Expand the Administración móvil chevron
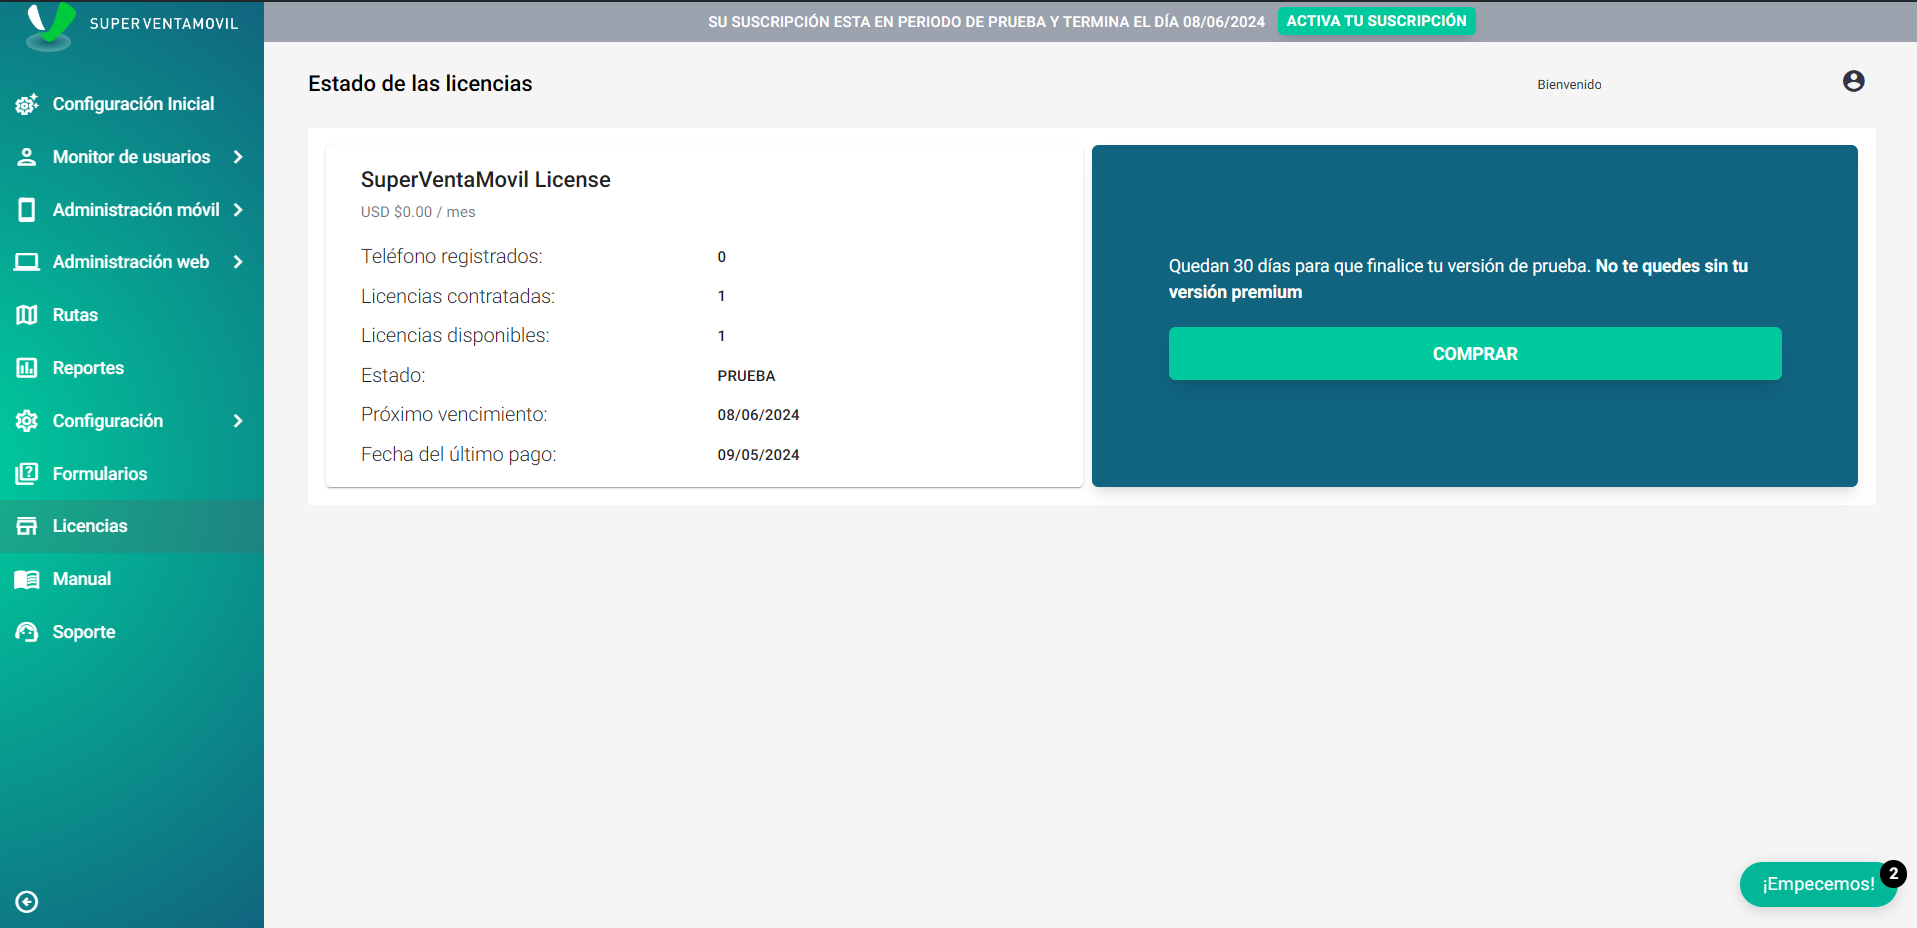Screen dimensions: 1917x928 [238, 210]
